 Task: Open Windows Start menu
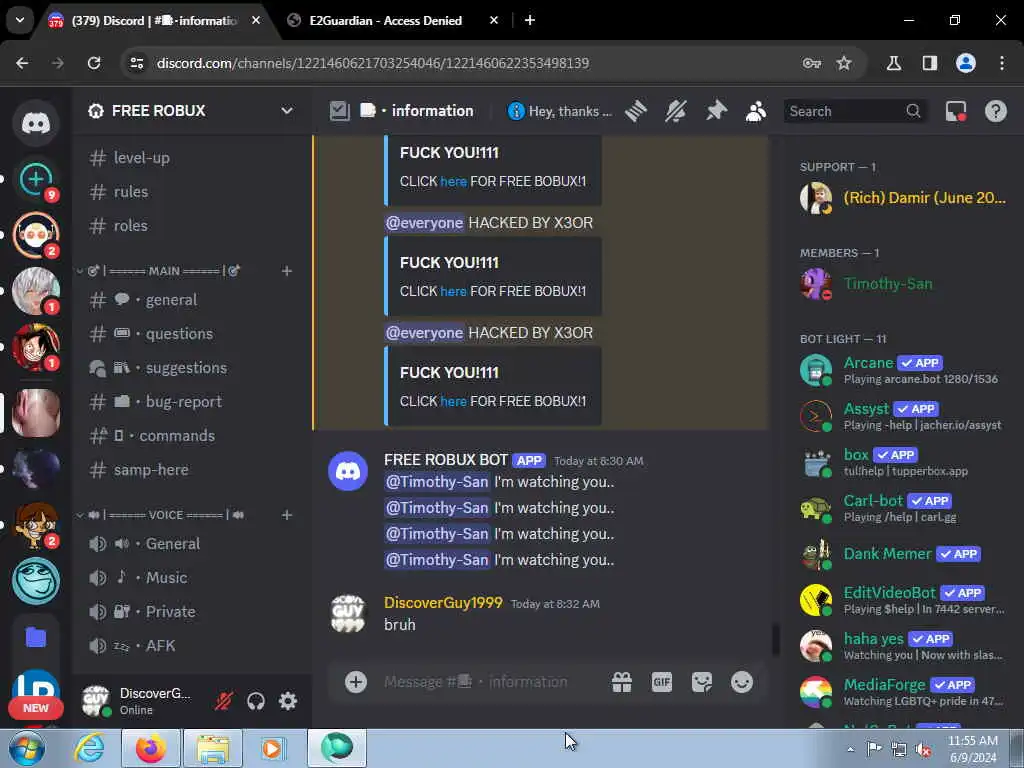pos(26,748)
